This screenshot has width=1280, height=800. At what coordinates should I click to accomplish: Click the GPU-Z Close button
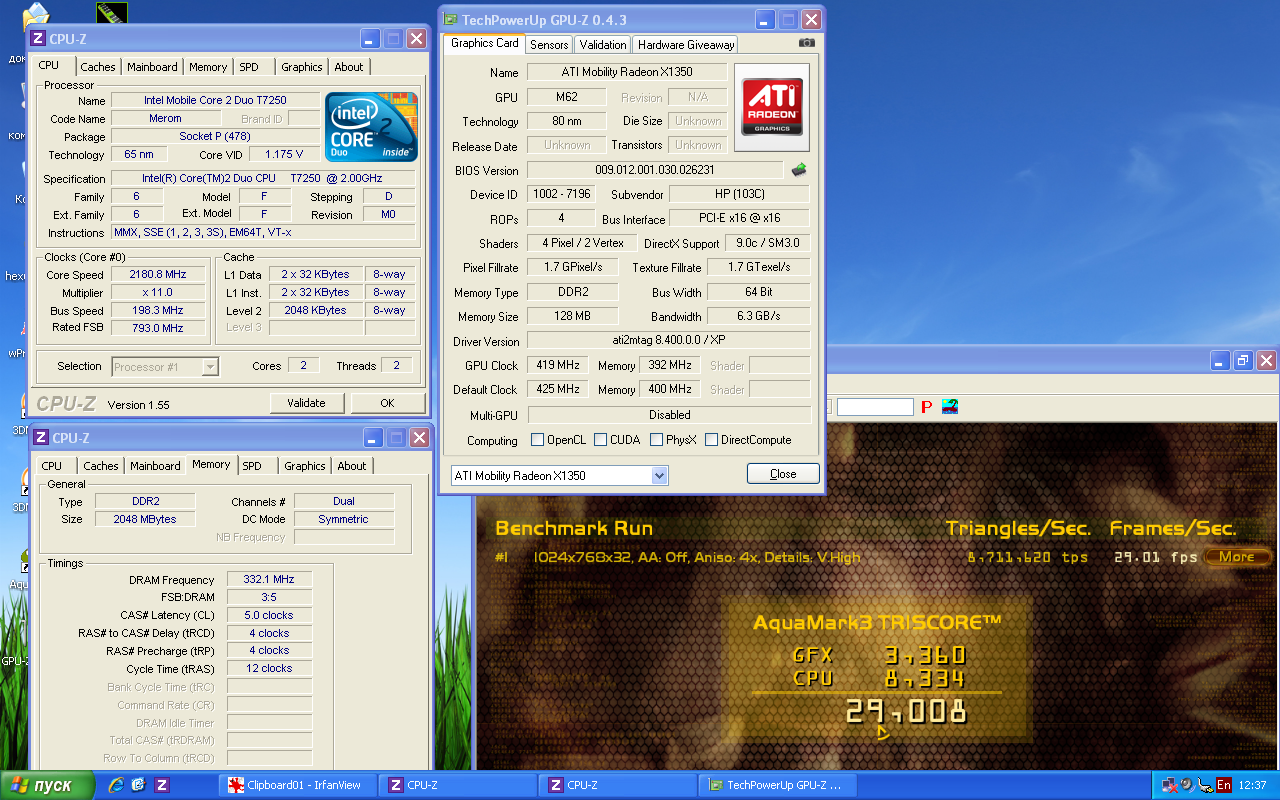(783, 474)
